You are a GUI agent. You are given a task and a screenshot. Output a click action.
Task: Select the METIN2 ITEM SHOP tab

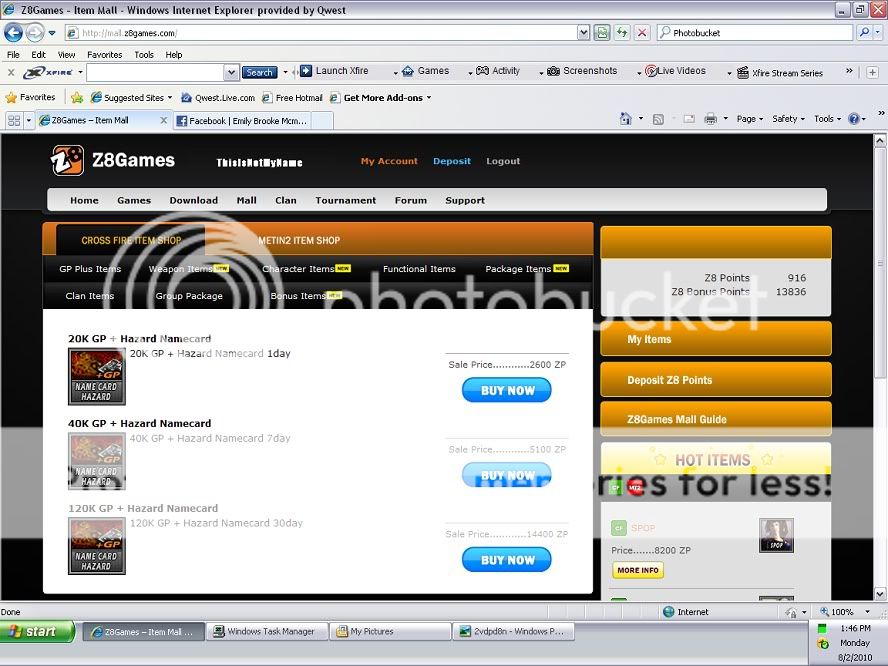point(299,240)
